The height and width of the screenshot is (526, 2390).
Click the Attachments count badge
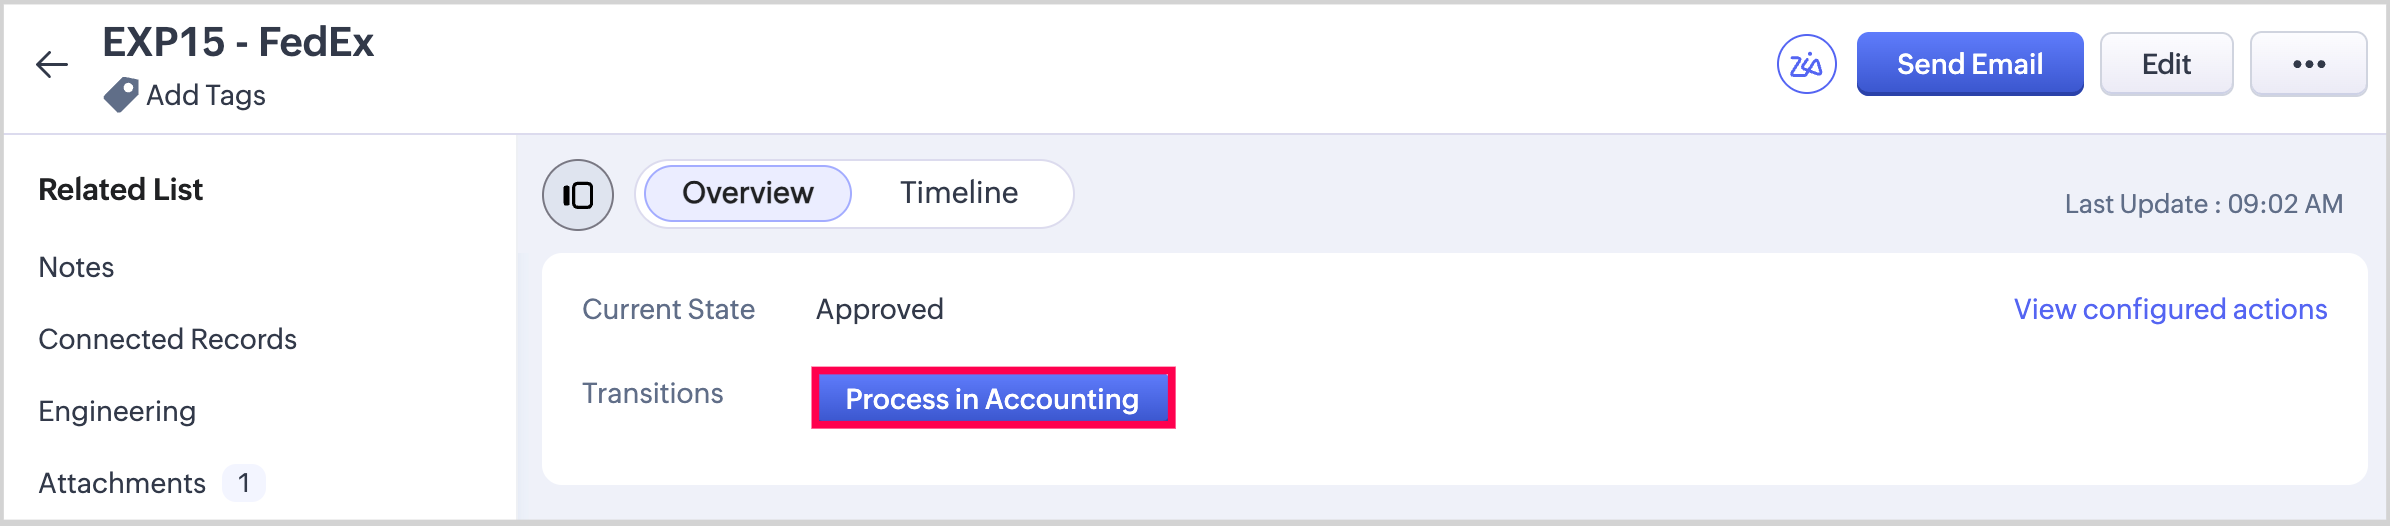point(244,484)
